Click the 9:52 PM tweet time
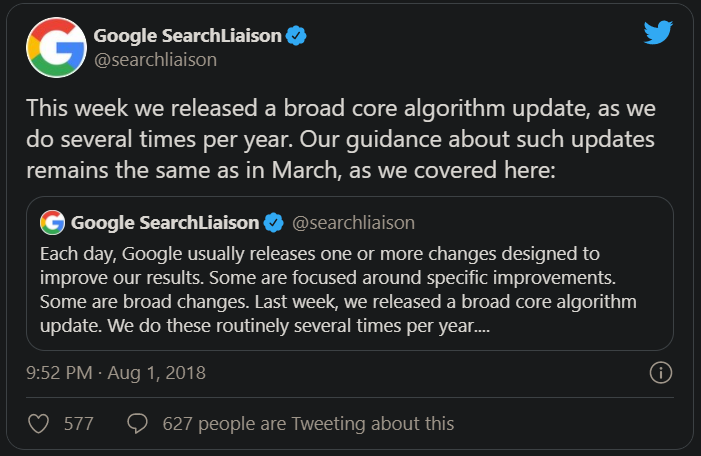This screenshot has width=701, height=456. tap(60, 373)
